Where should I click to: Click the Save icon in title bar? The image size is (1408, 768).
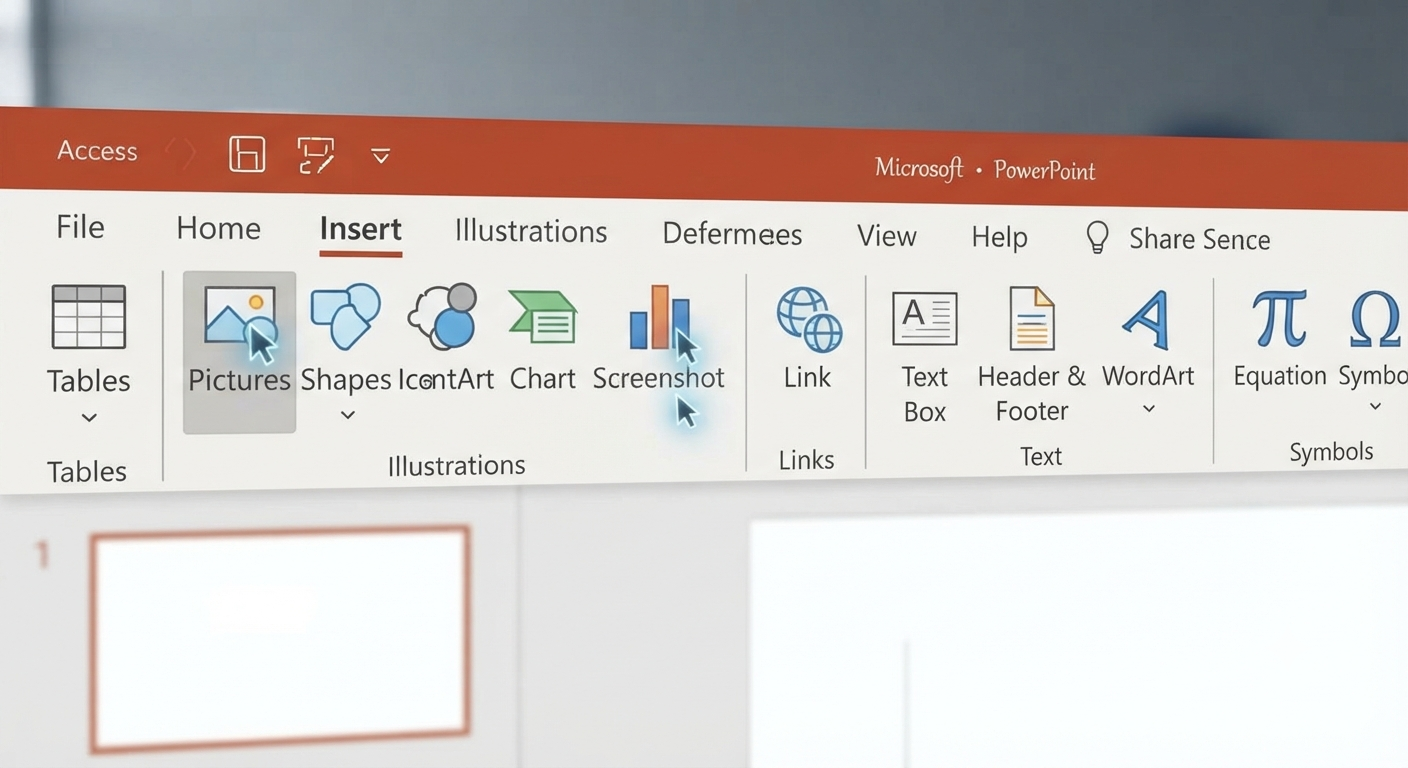click(247, 154)
